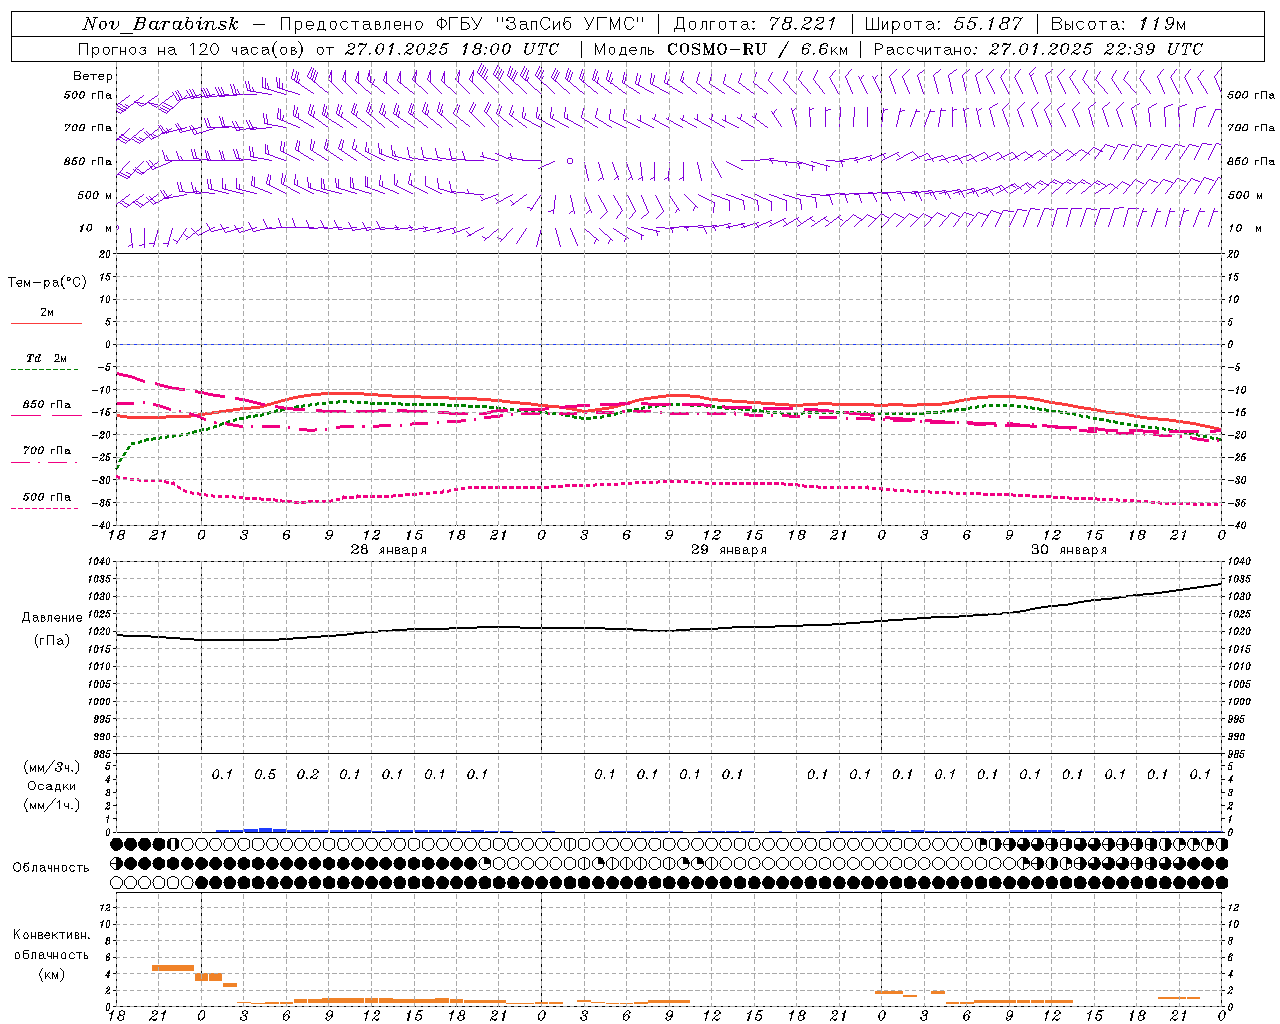Click the Nov_Barabinsk station title
Image resolution: width=1280 pixels, height=1024 pixels.
click(162, 24)
